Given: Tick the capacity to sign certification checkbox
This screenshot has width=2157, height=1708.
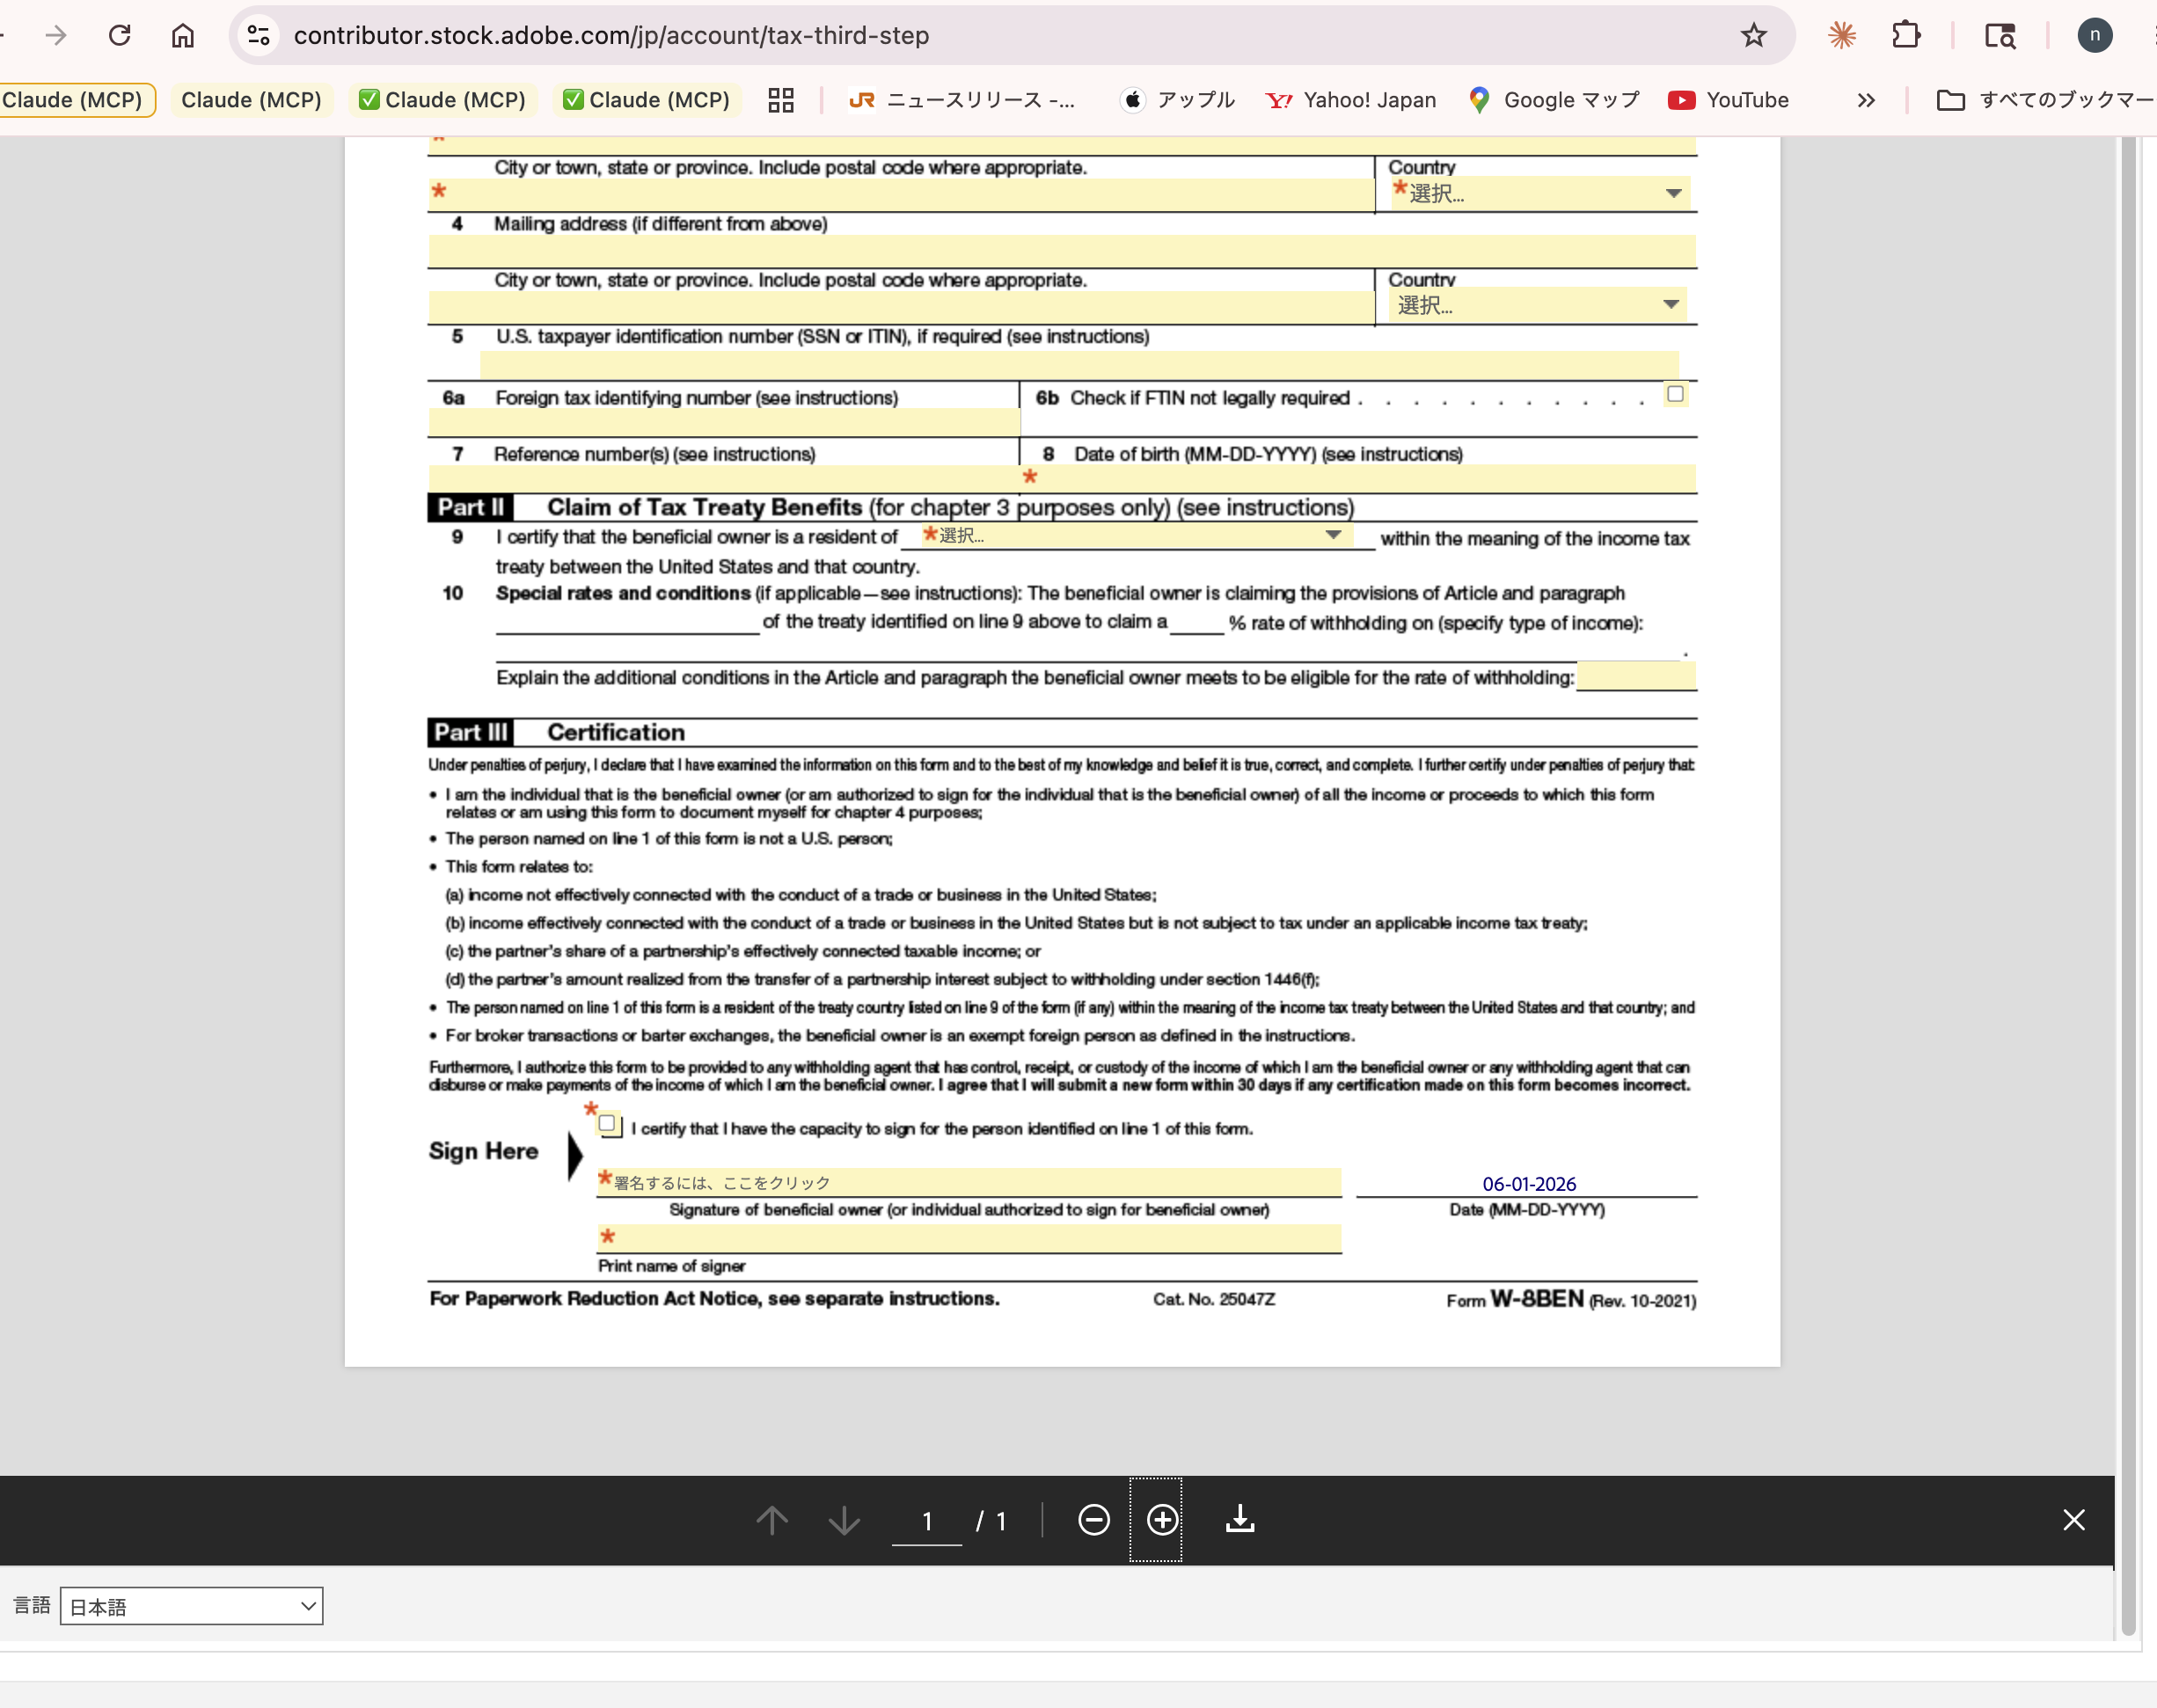Looking at the screenshot, I should pyautogui.click(x=607, y=1124).
